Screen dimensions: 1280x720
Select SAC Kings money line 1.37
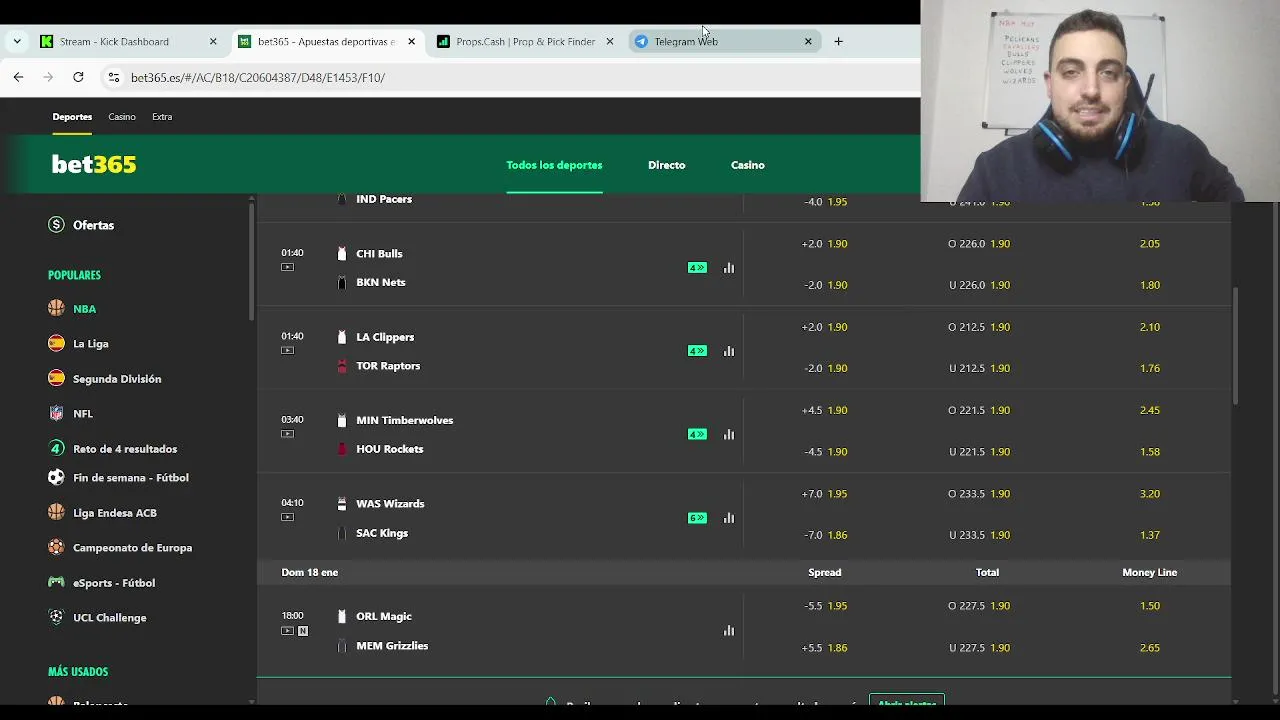pyautogui.click(x=1150, y=535)
